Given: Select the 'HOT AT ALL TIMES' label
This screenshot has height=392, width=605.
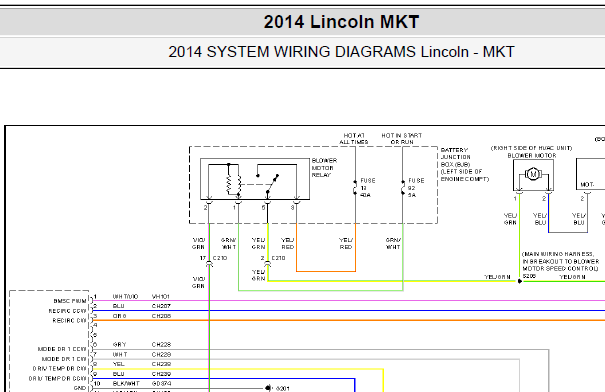Looking at the screenshot, I should (x=353, y=139).
